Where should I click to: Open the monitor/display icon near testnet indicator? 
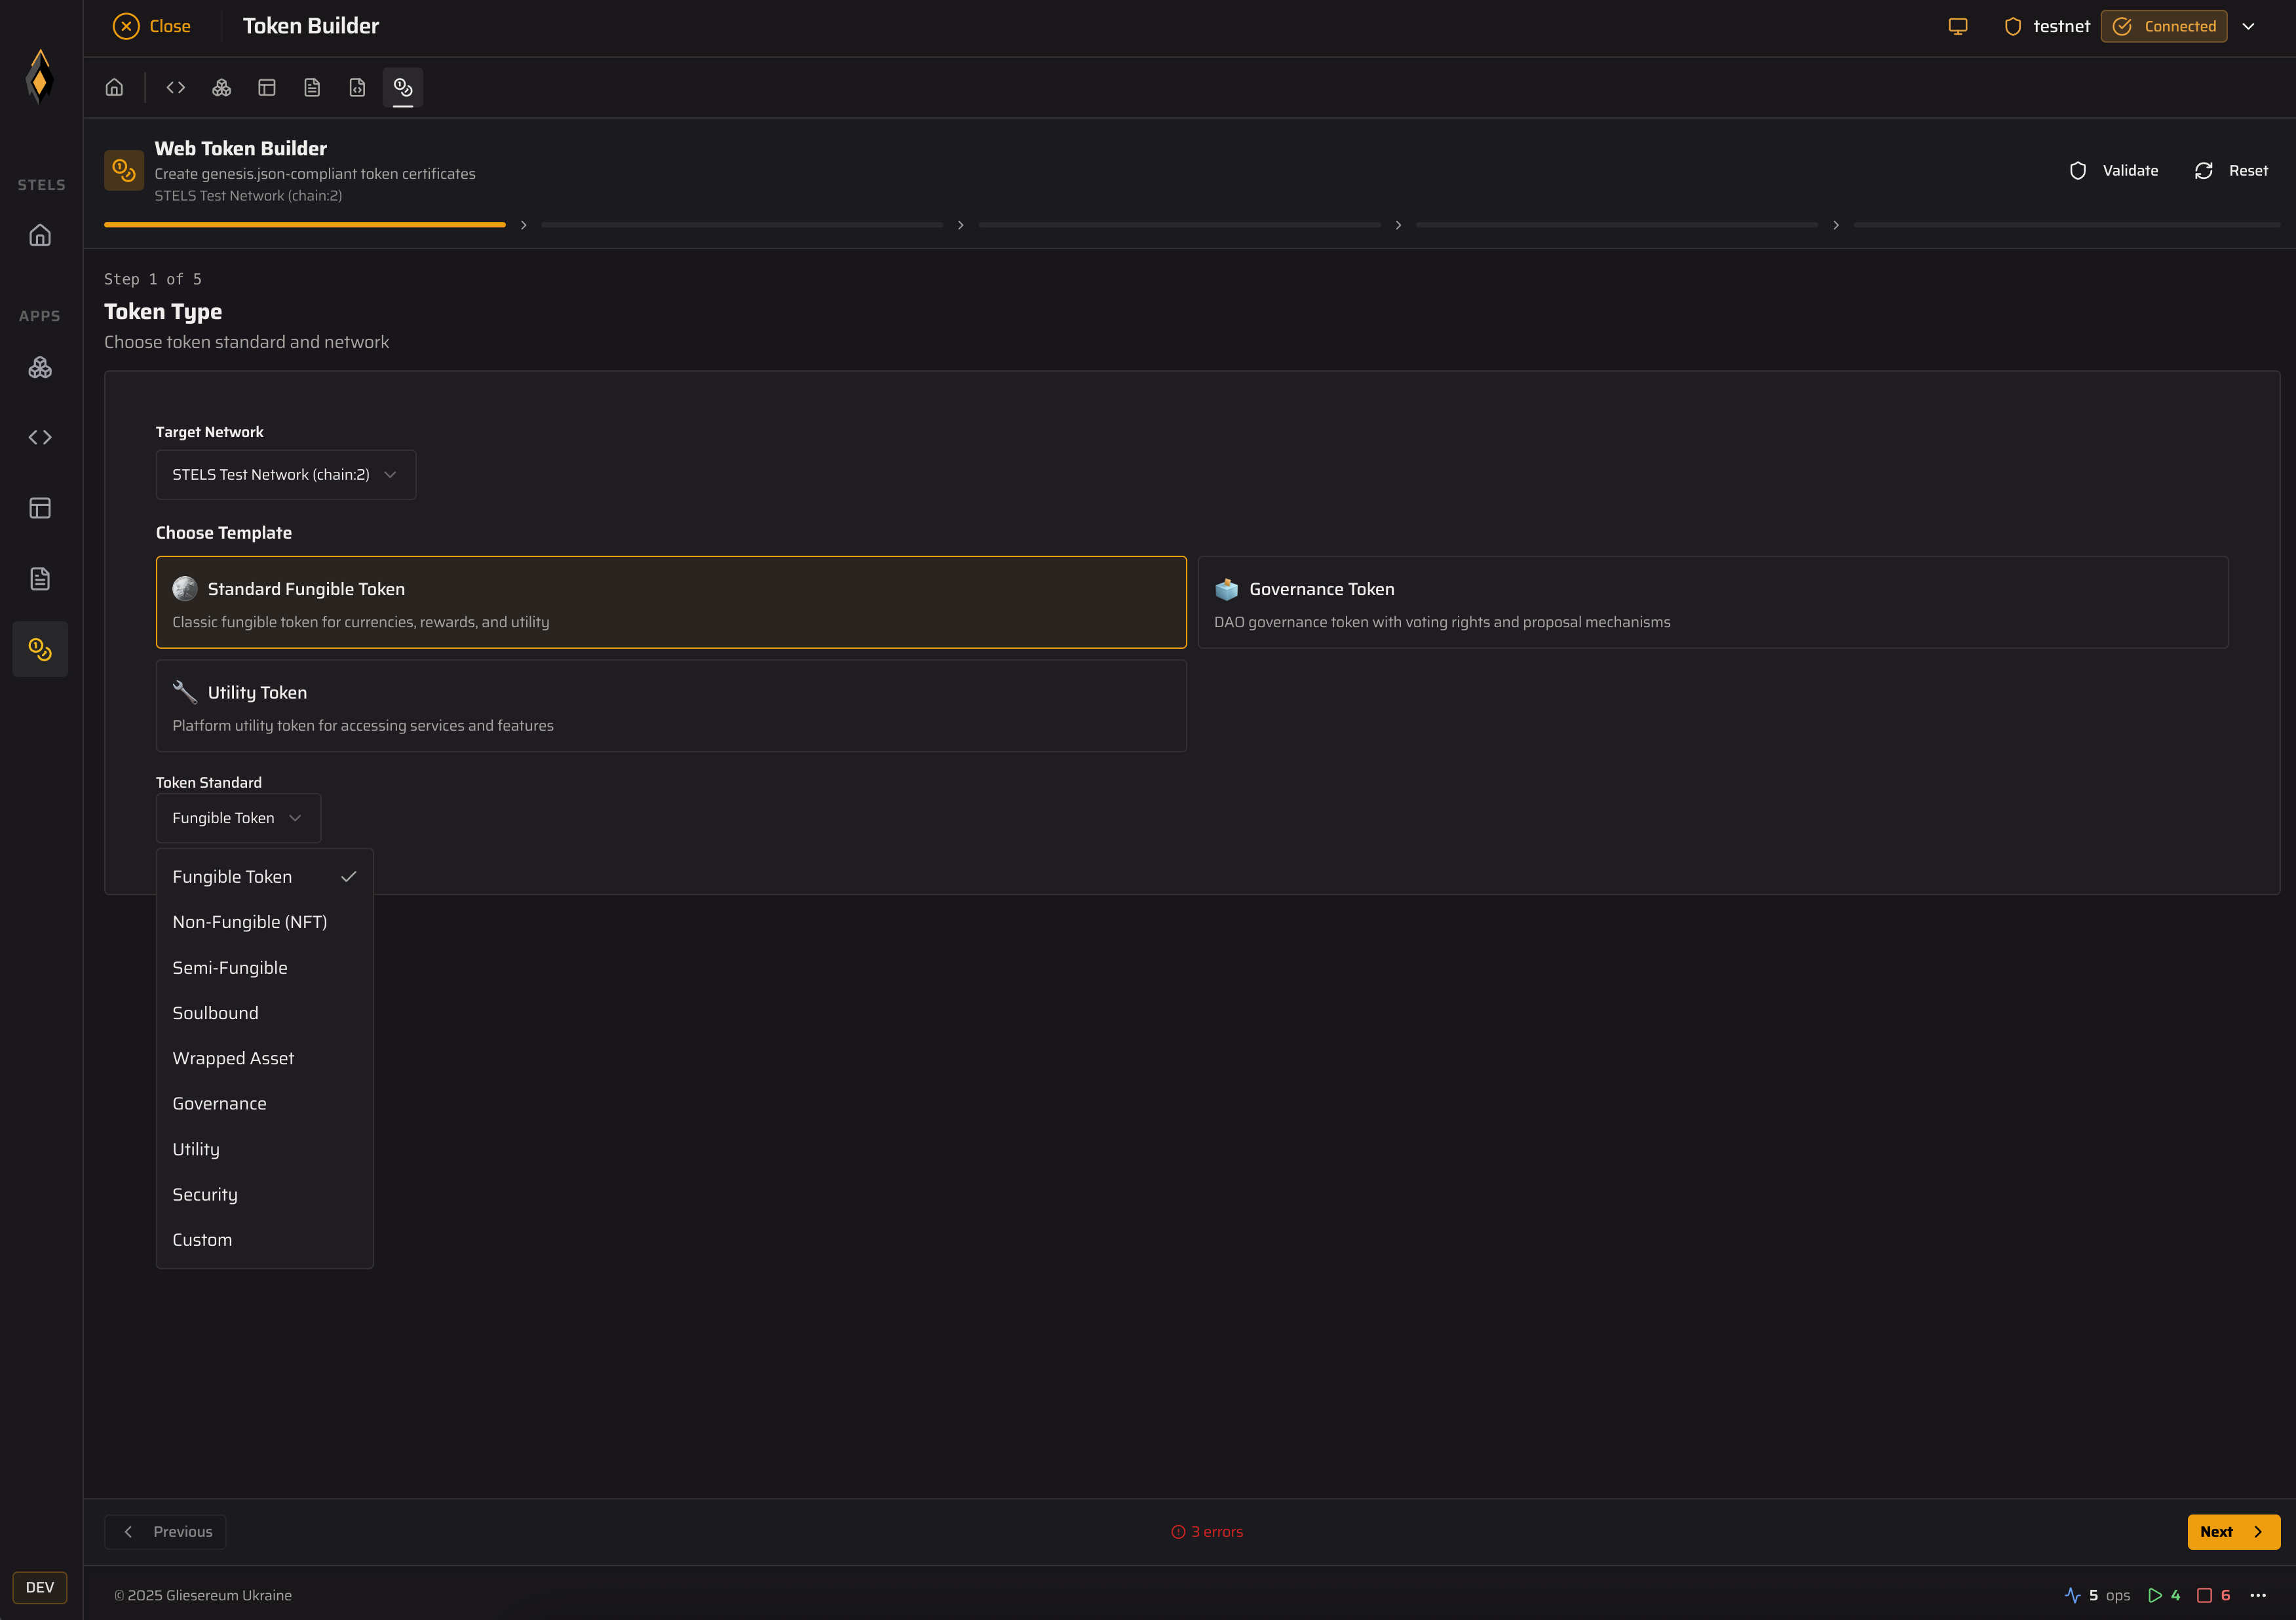pos(1958,26)
